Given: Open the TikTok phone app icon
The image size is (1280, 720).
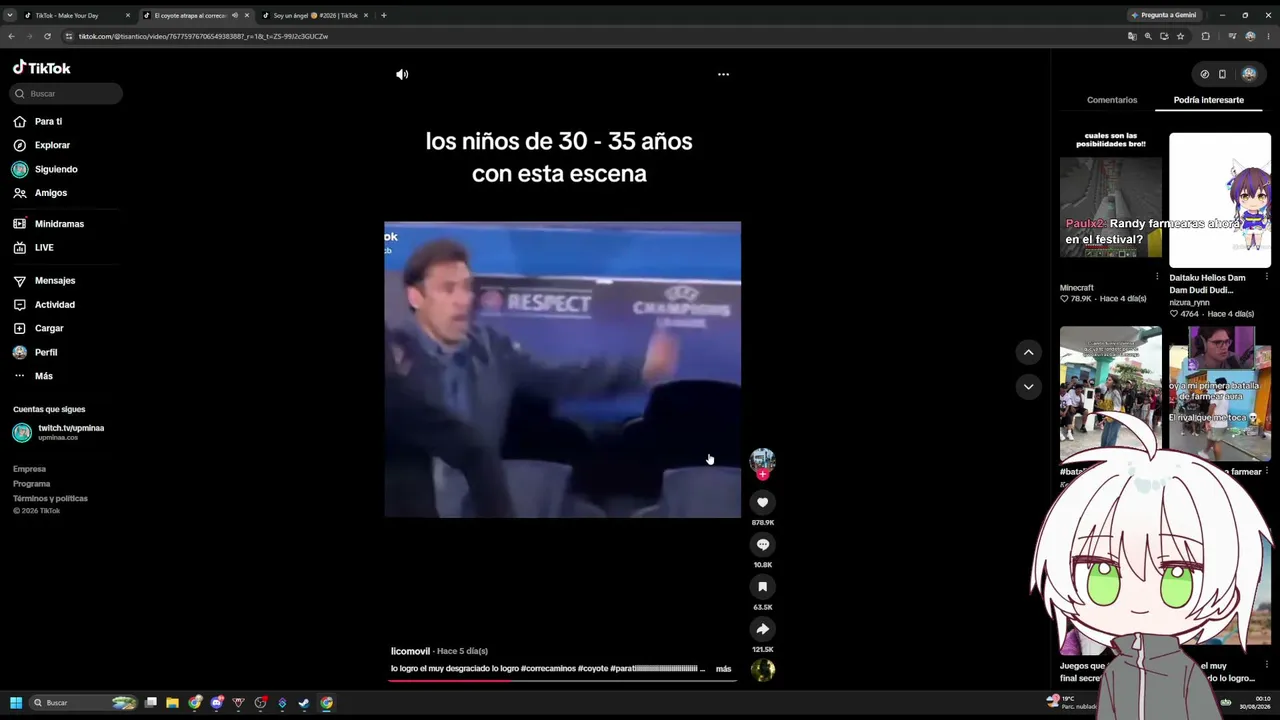Looking at the screenshot, I should [1222, 74].
